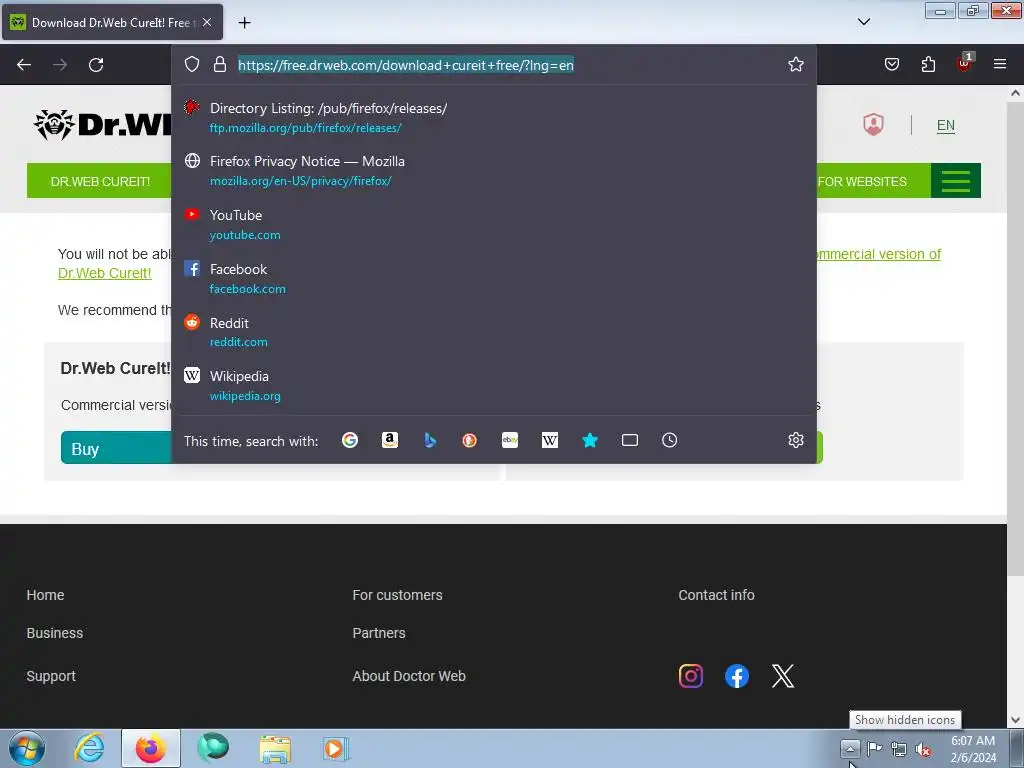Open the file explorer folder on taskbar
Screen dimensions: 1024x768
[275, 748]
